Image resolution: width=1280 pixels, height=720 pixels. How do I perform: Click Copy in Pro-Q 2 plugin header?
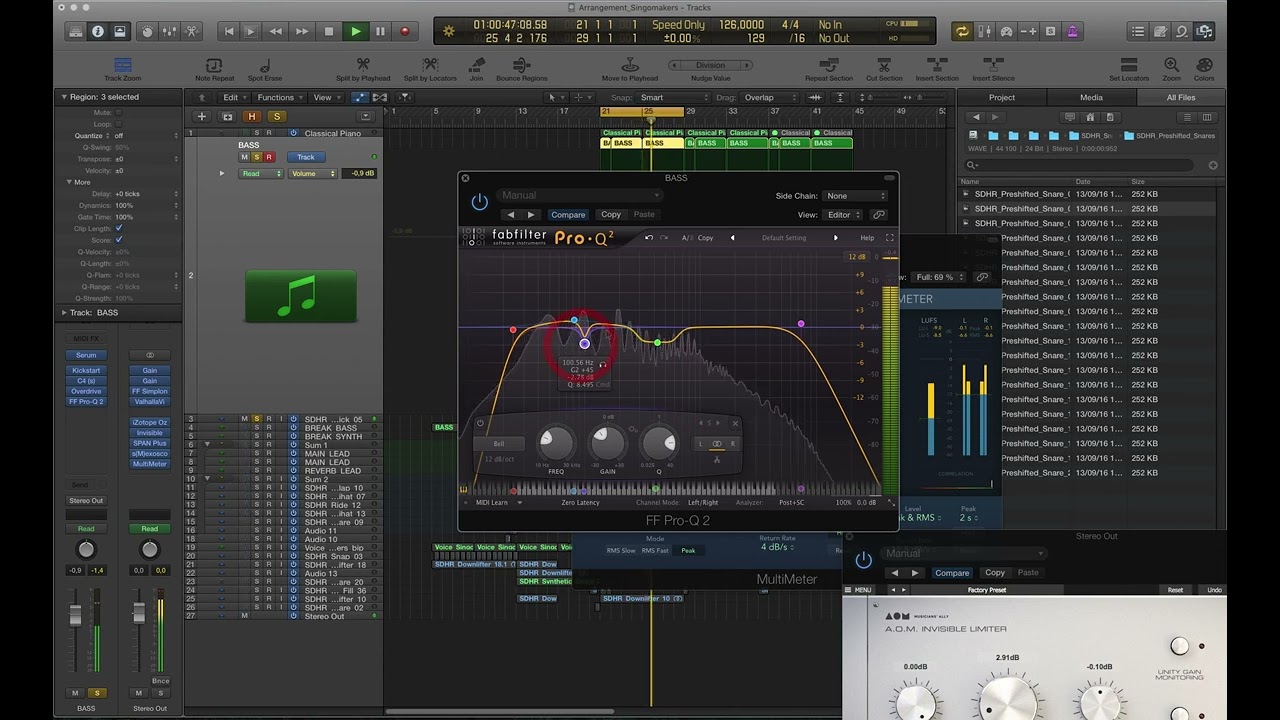click(611, 215)
